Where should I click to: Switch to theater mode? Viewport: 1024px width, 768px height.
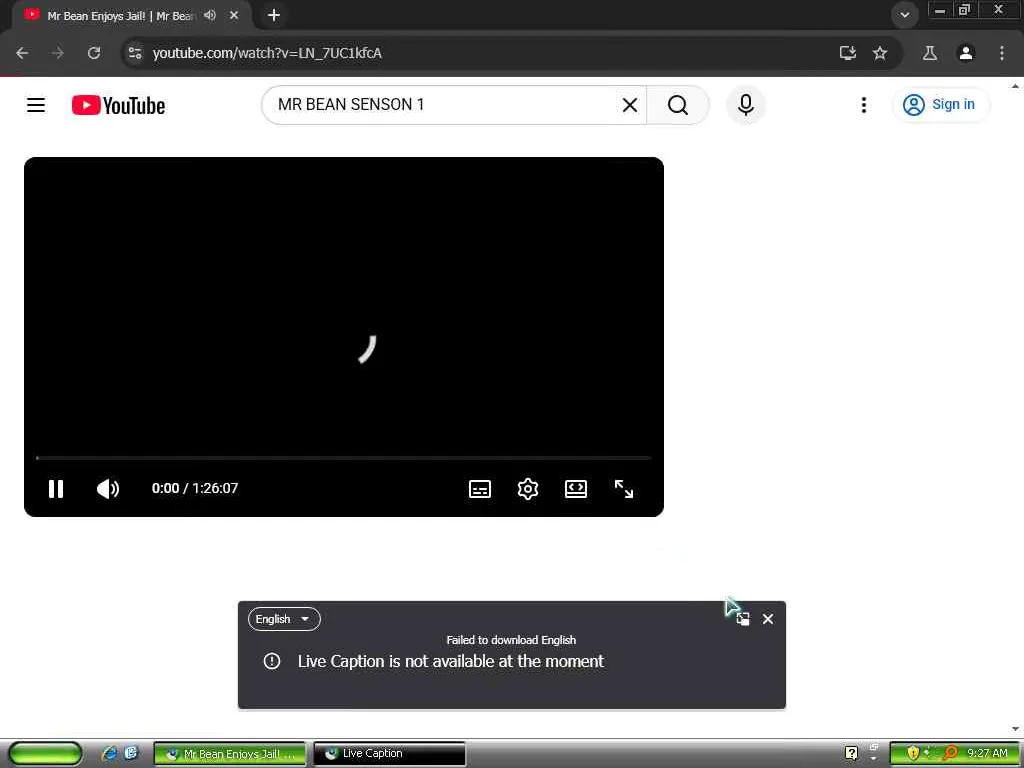(x=575, y=488)
